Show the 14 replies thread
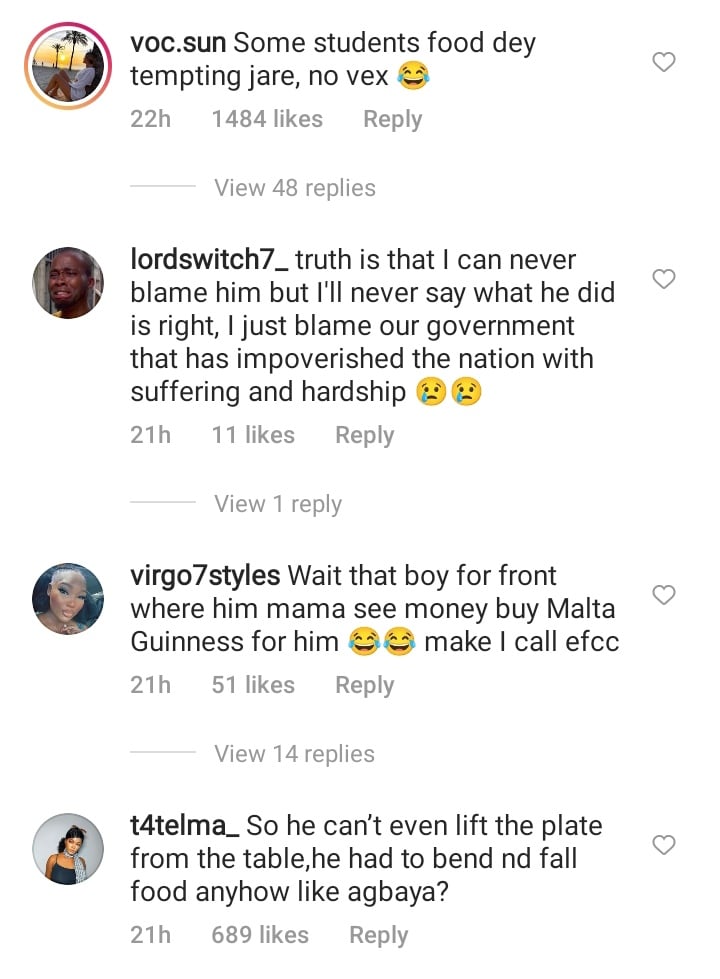Screen dimensions: 720x979 point(294,754)
